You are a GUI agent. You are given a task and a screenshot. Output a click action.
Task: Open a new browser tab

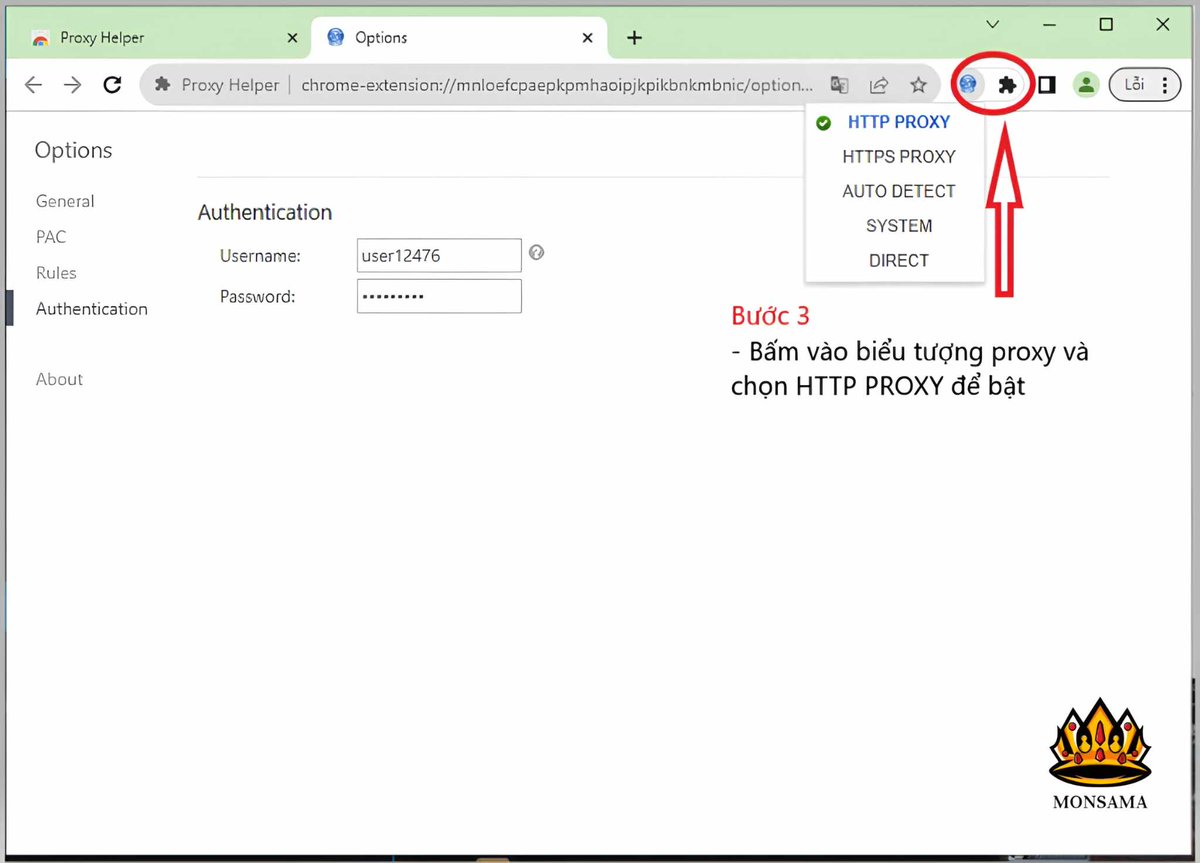pos(634,38)
